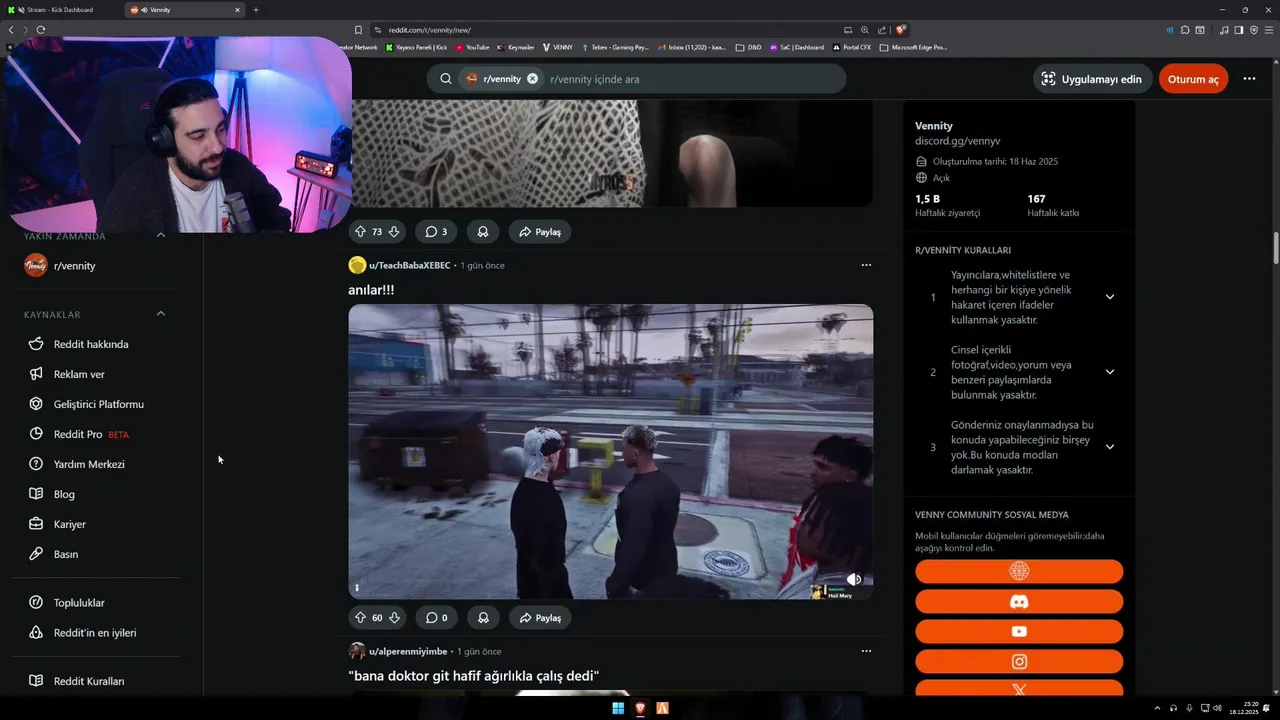
Task: Upvote the post with 73 votes
Action: (x=361, y=232)
